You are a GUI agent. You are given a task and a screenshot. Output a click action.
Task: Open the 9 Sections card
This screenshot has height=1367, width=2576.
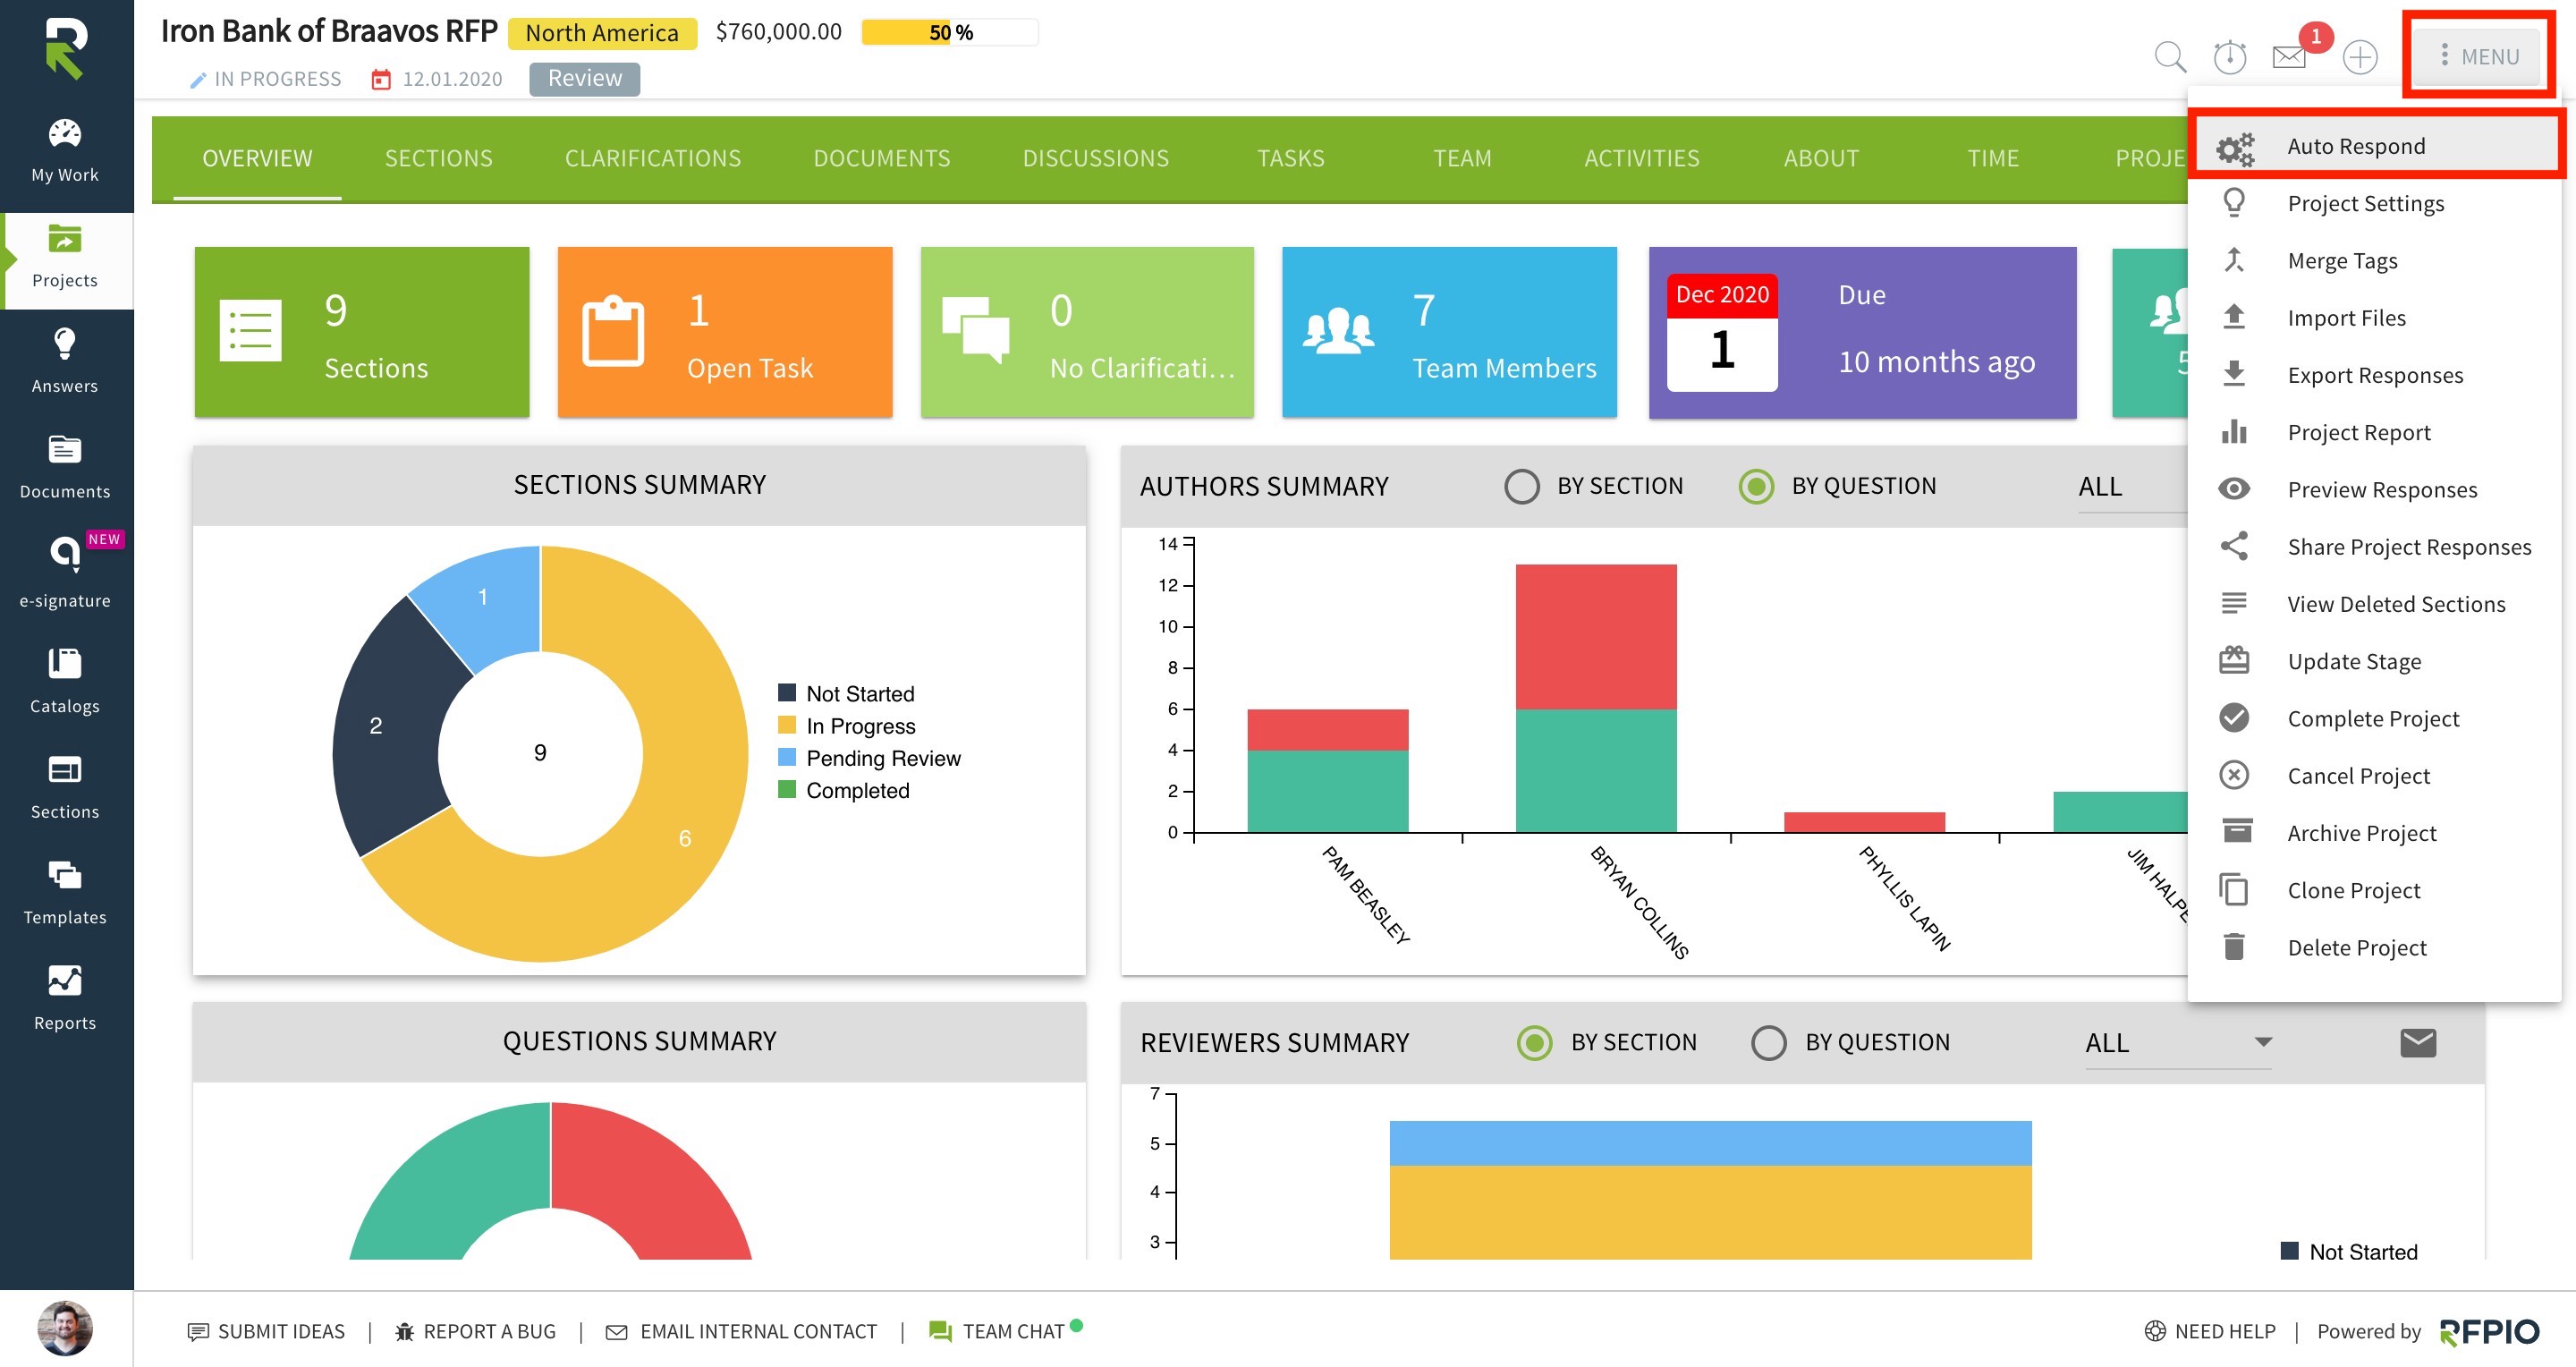(x=362, y=332)
